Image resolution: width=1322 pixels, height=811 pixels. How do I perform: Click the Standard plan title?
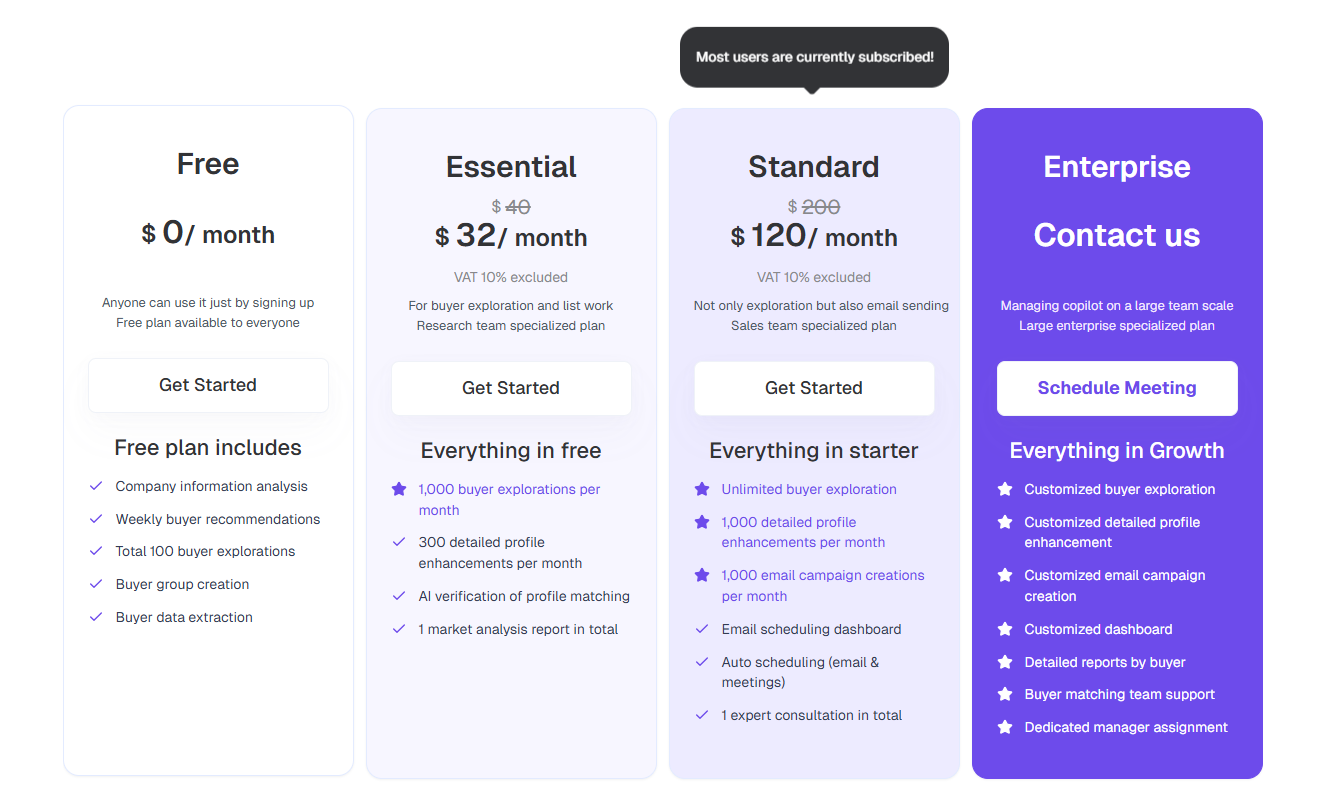[814, 167]
